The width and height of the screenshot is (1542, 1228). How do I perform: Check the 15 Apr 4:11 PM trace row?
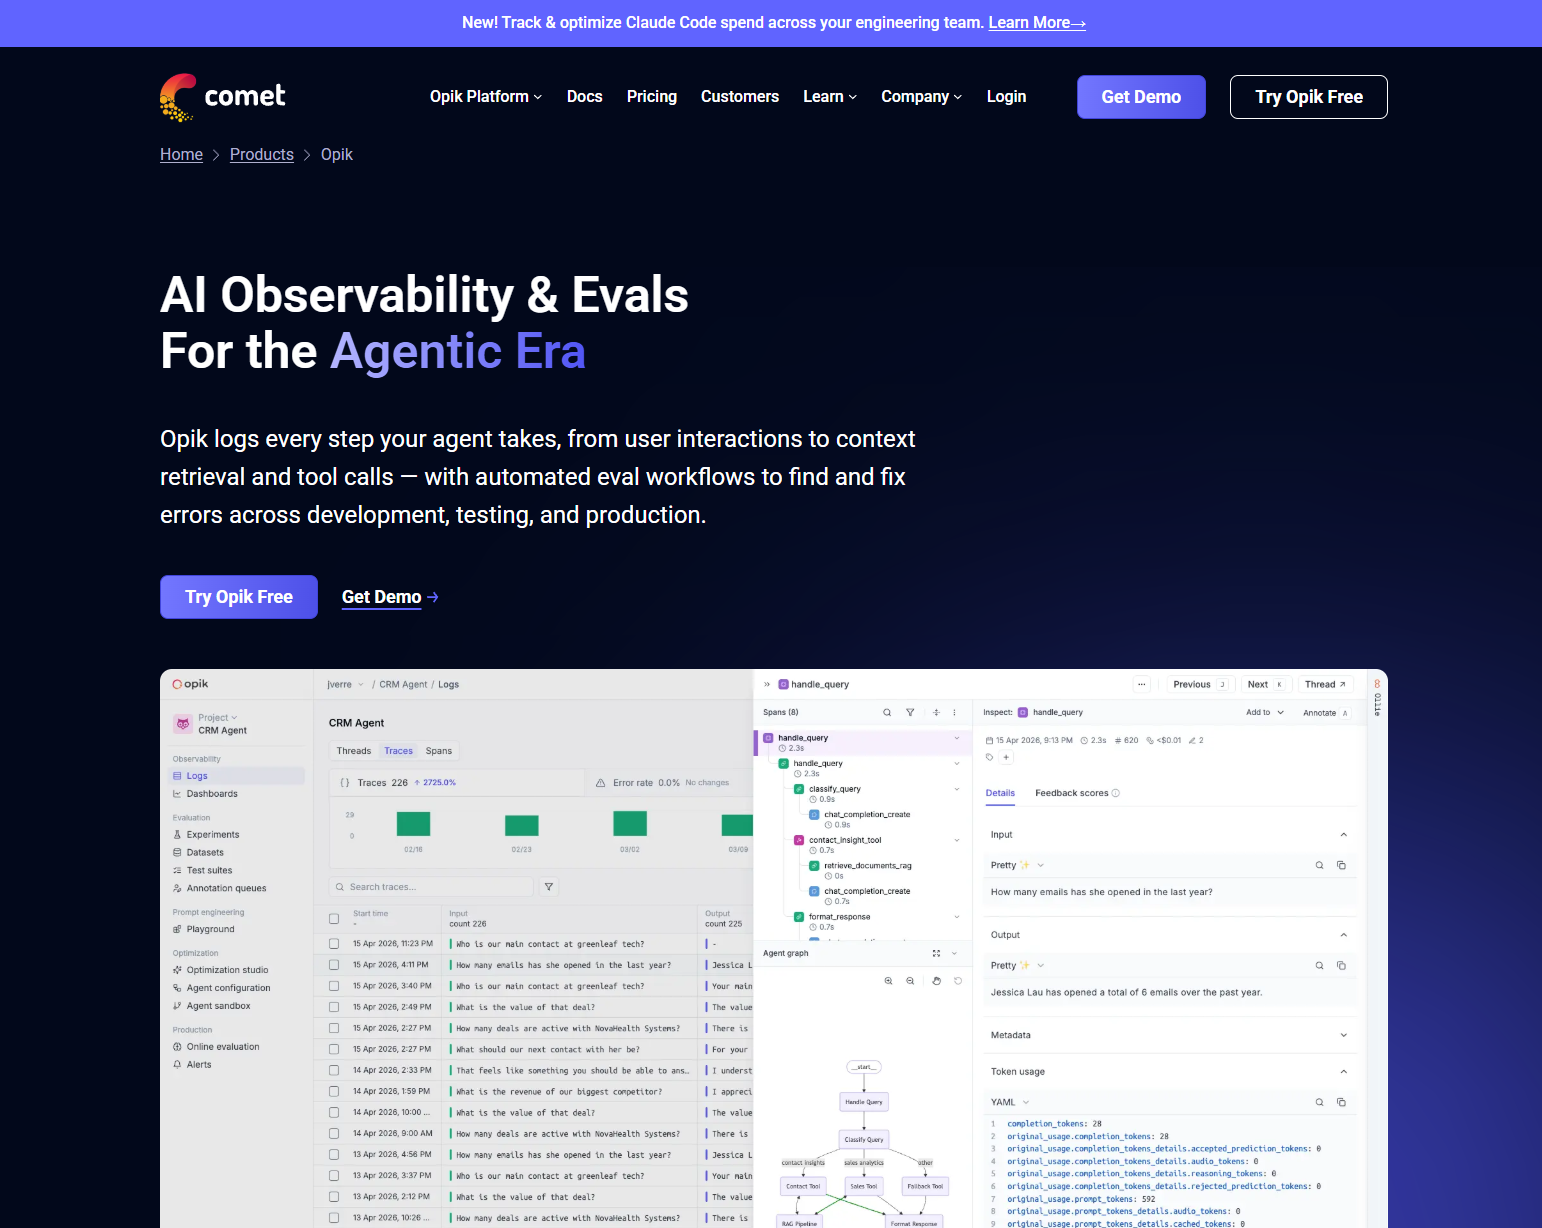tap(334, 965)
